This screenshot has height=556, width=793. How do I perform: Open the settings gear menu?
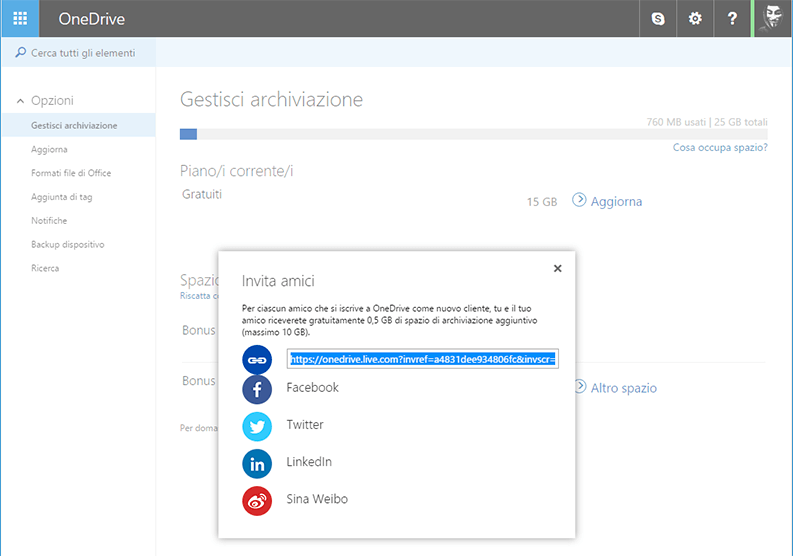click(695, 19)
